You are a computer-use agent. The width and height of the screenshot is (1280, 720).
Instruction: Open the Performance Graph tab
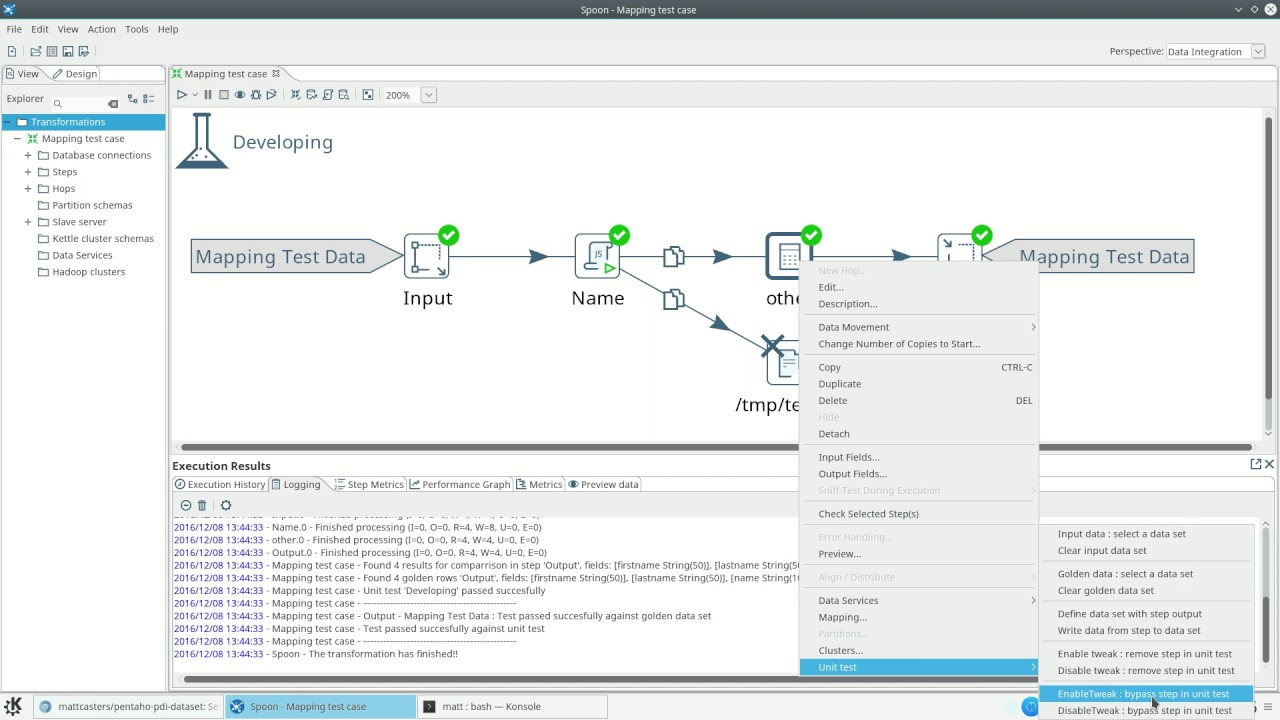tap(460, 484)
